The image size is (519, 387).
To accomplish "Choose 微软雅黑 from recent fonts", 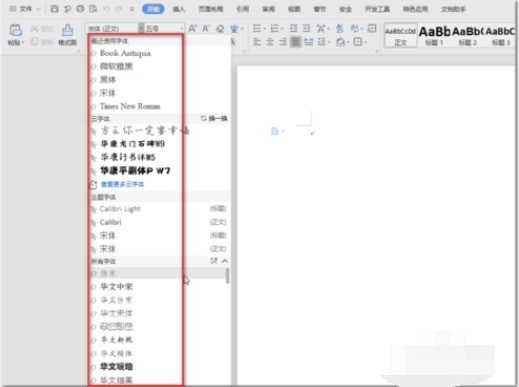I will coord(116,66).
